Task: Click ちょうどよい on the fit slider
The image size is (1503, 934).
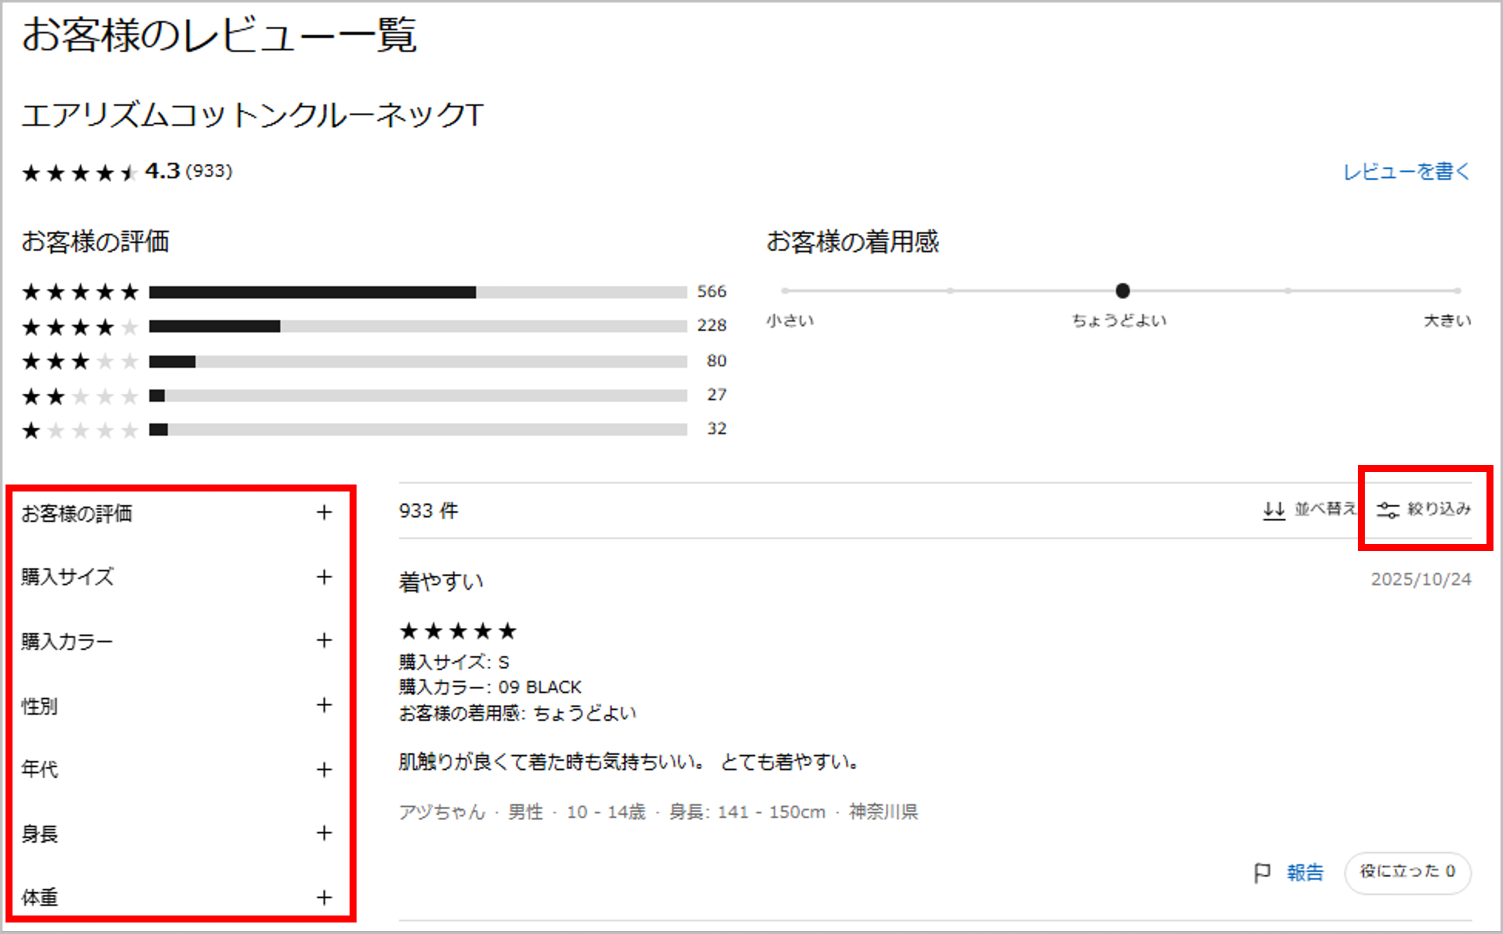Action: [1118, 321]
